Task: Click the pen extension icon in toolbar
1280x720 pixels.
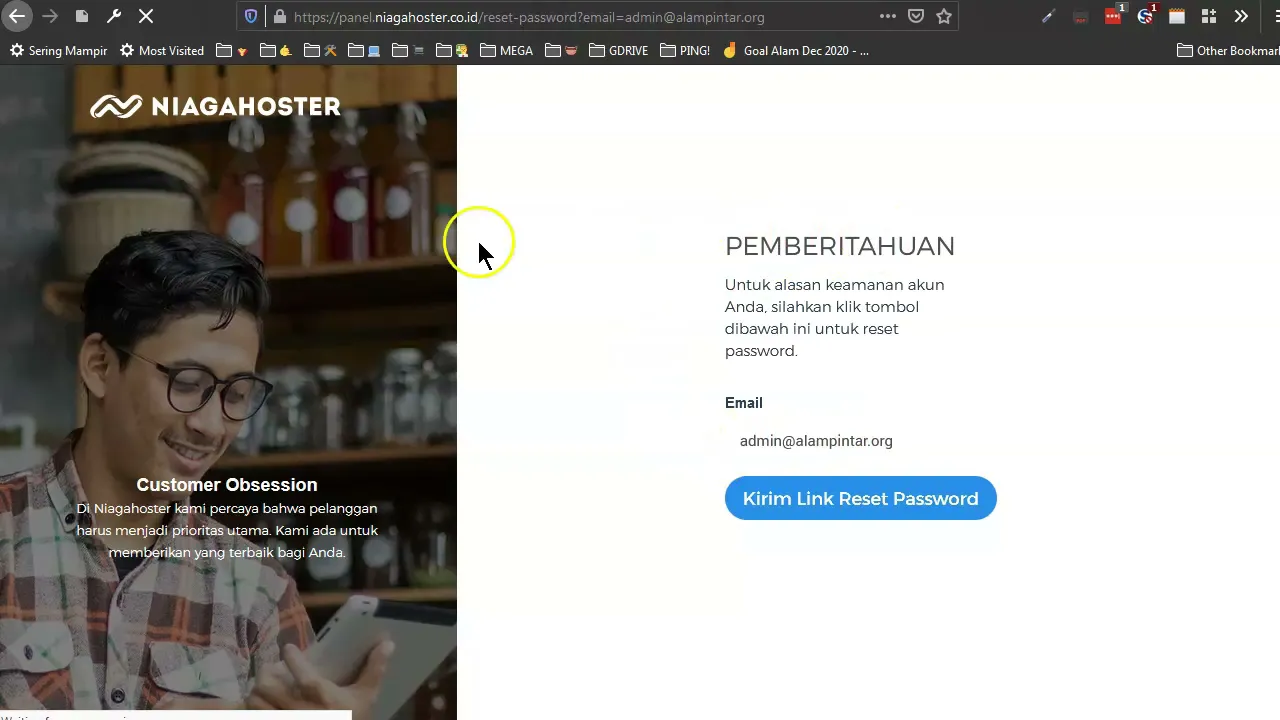Action: coord(1048,17)
